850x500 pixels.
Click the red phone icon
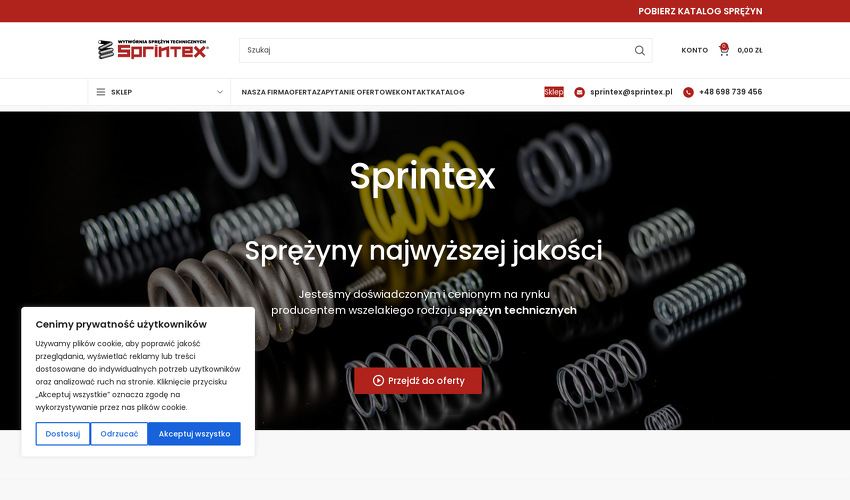pos(688,92)
